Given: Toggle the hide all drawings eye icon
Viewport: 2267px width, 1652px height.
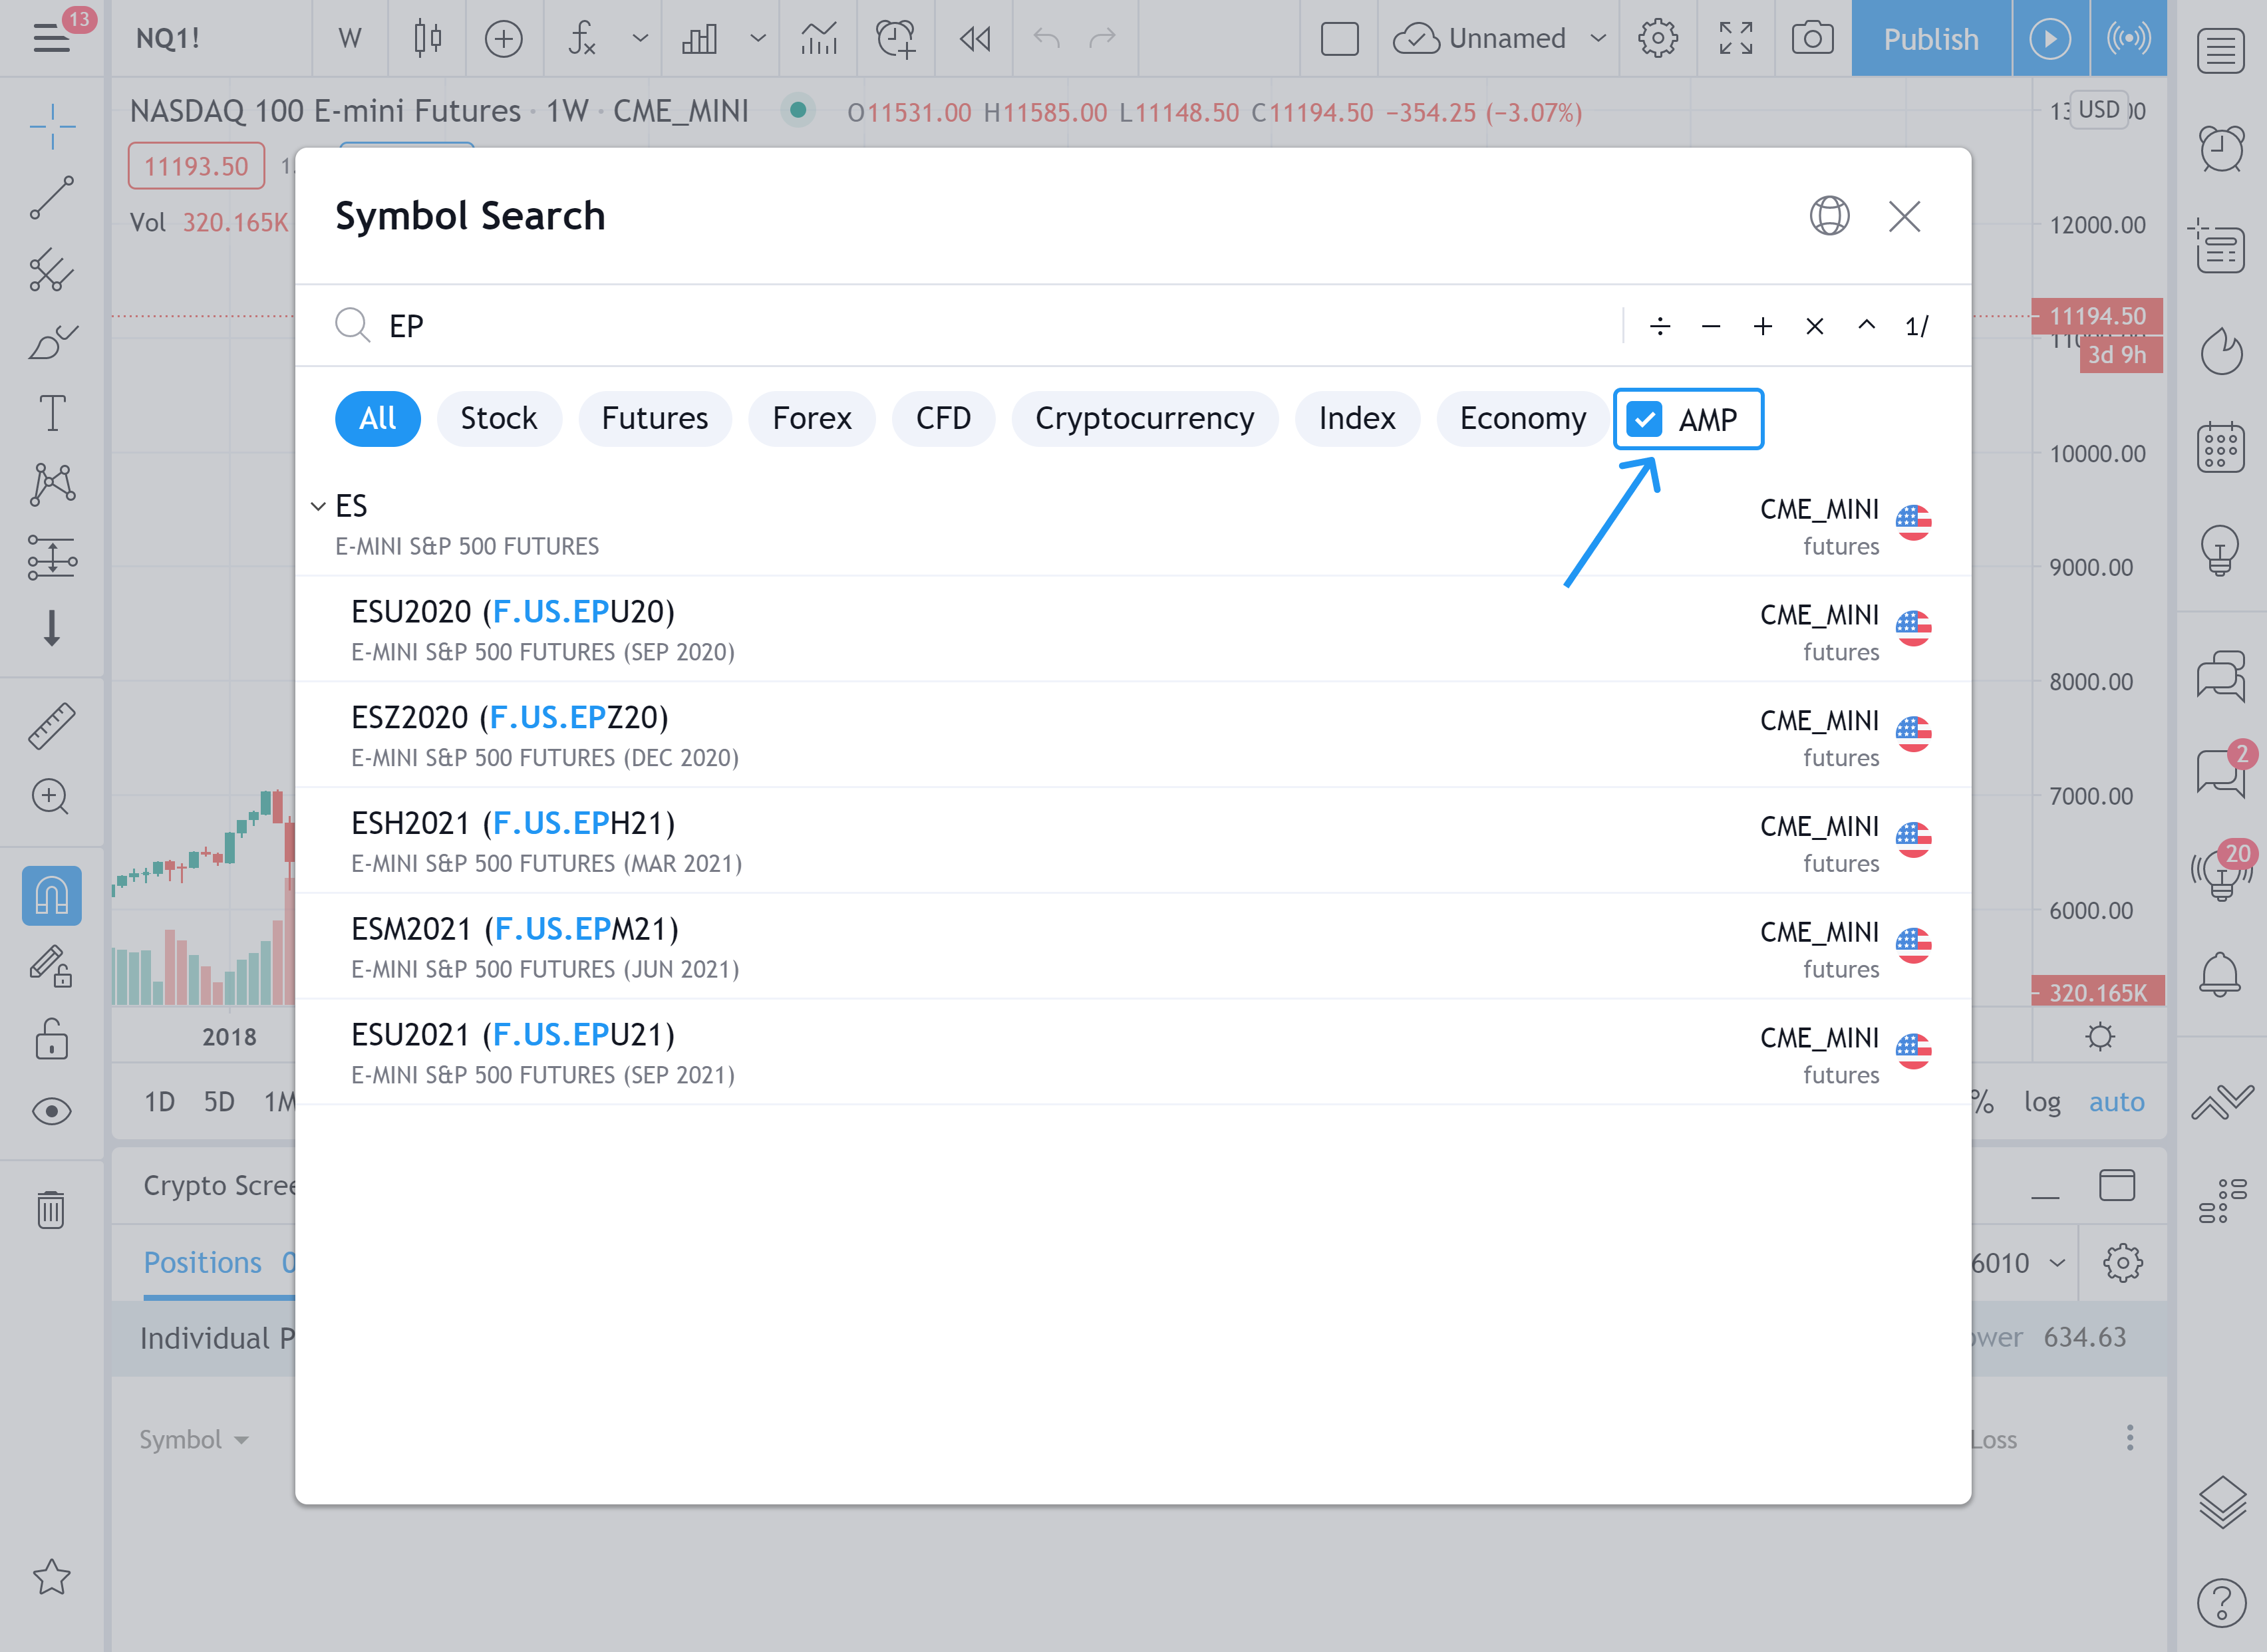Looking at the screenshot, I should coord(52,1111).
